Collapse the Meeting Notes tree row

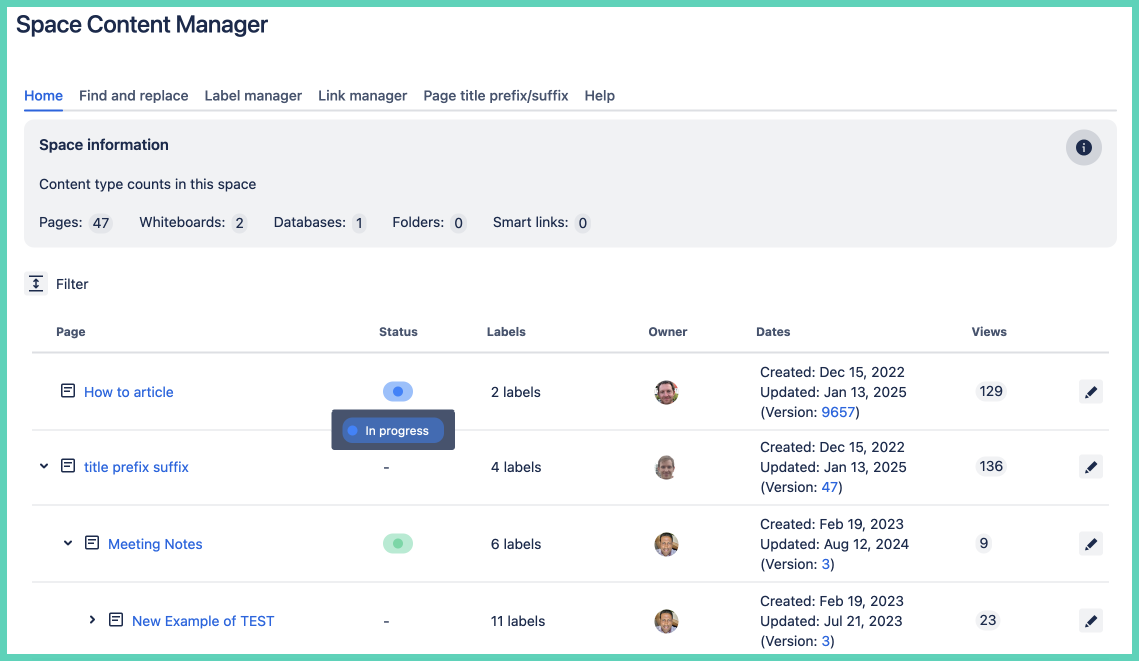pos(68,543)
